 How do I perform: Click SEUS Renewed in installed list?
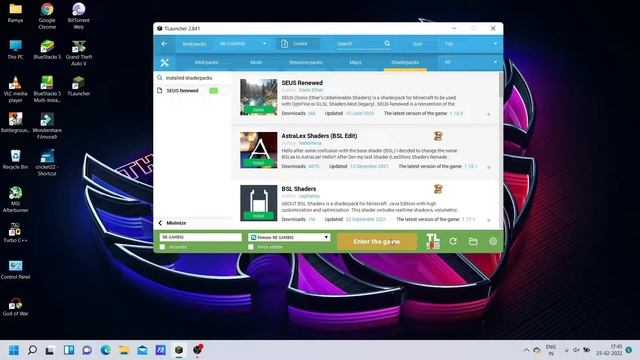182,90
